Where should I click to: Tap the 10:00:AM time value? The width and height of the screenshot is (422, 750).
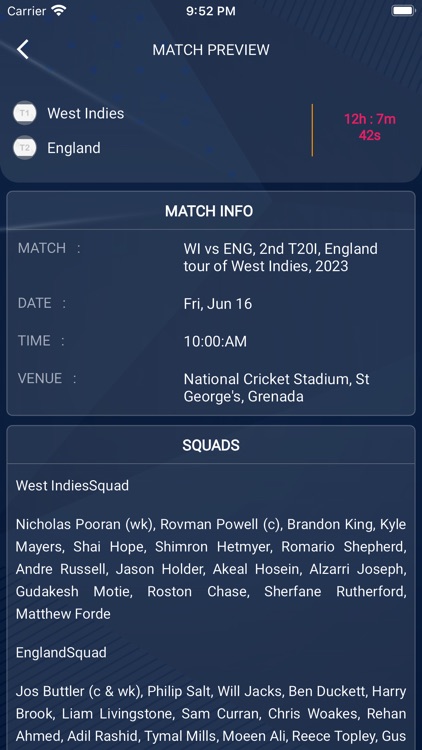pyautogui.click(x=215, y=342)
